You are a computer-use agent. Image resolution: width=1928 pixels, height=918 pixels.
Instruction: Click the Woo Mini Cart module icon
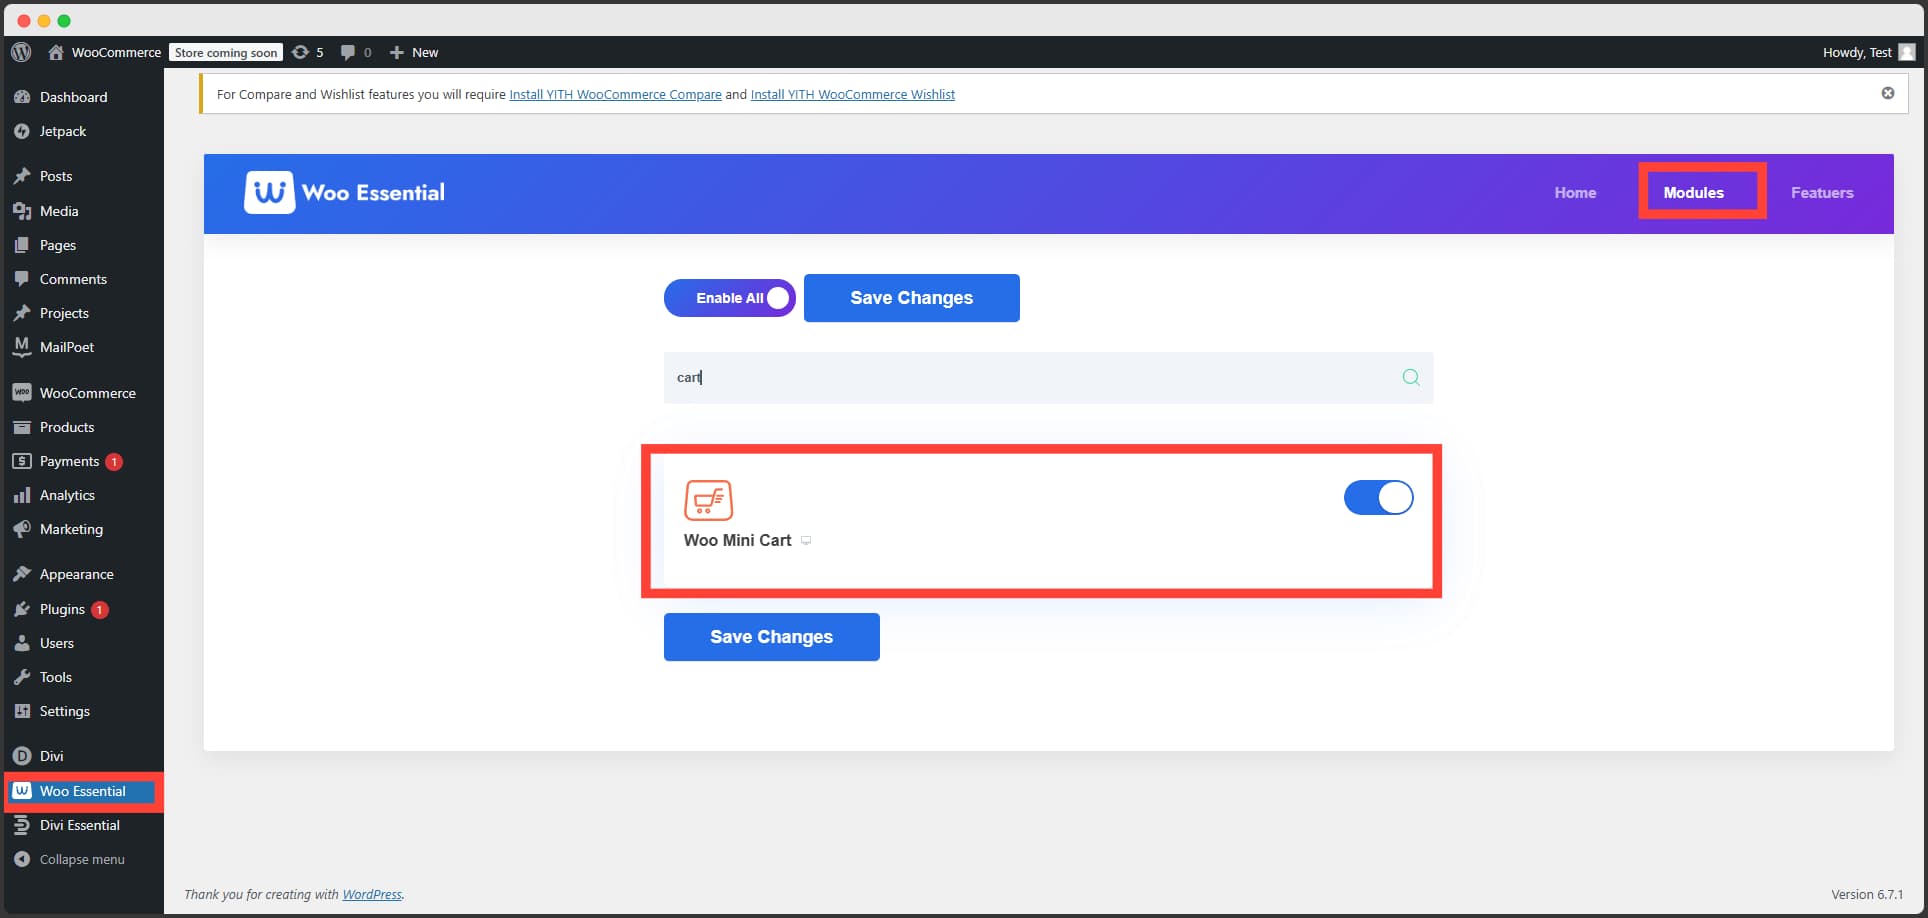point(708,500)
